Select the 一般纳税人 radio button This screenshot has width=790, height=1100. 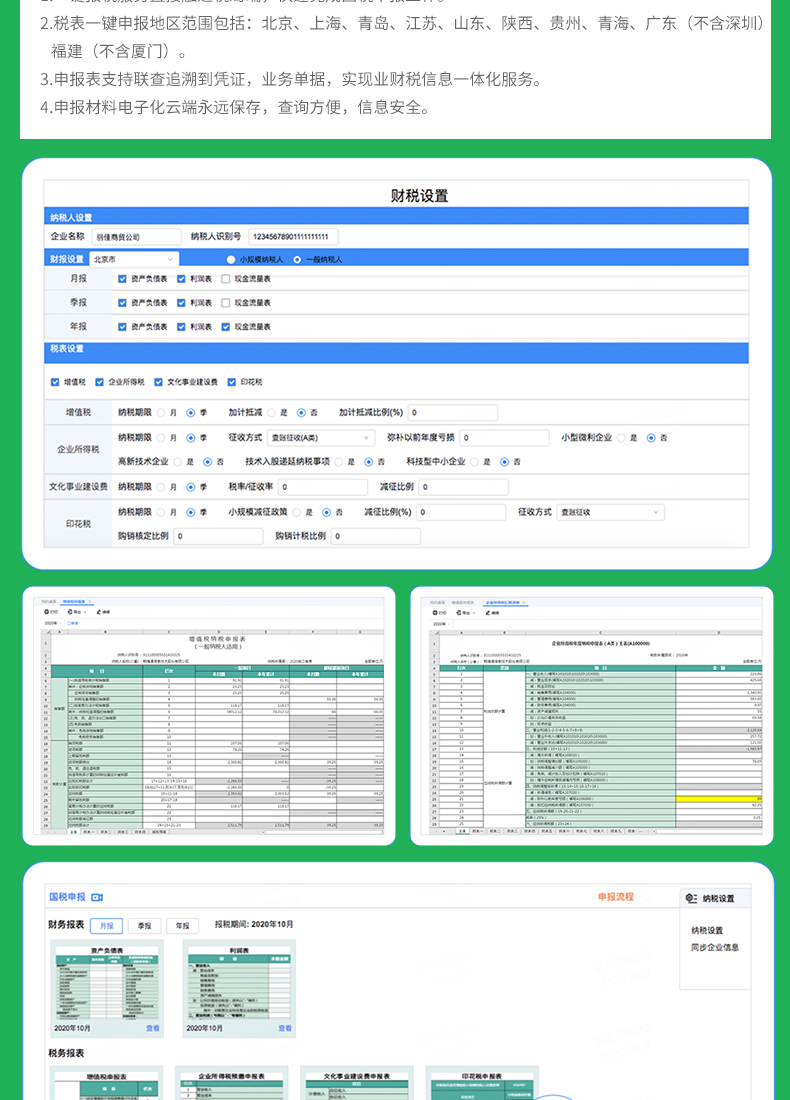tap(297, 260)
